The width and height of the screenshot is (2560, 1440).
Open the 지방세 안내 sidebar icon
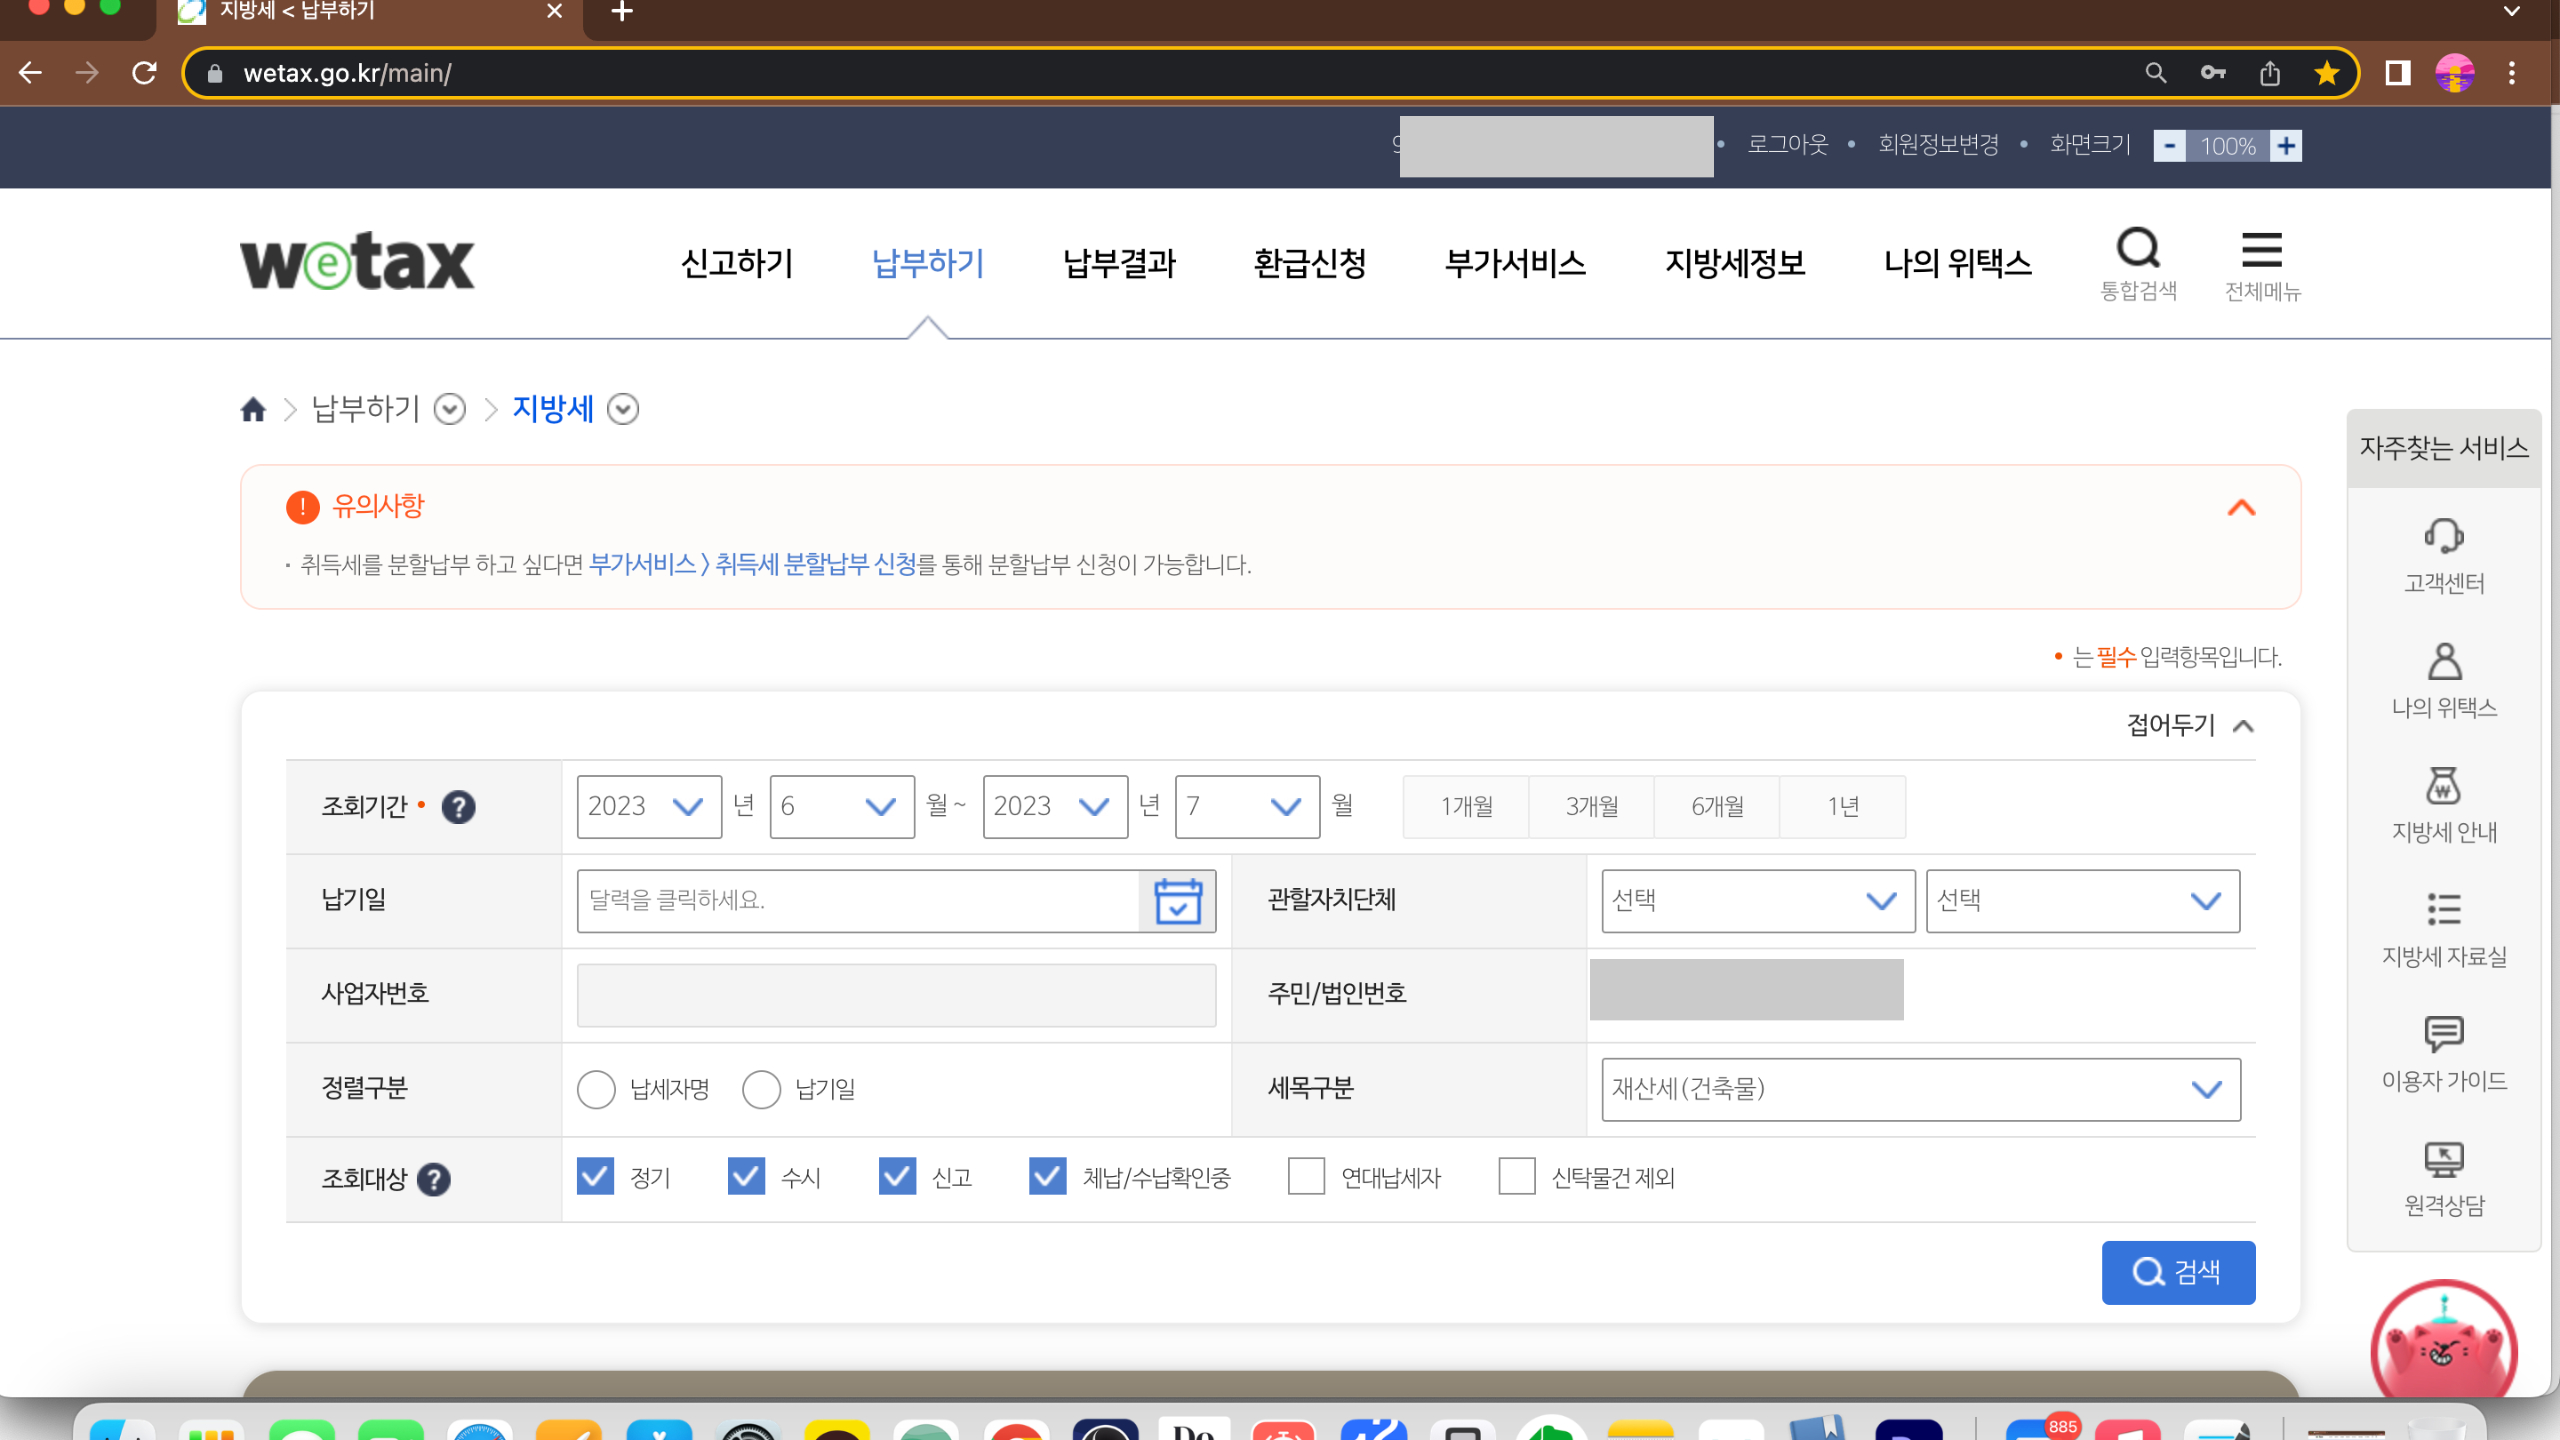coord(2443,786)
